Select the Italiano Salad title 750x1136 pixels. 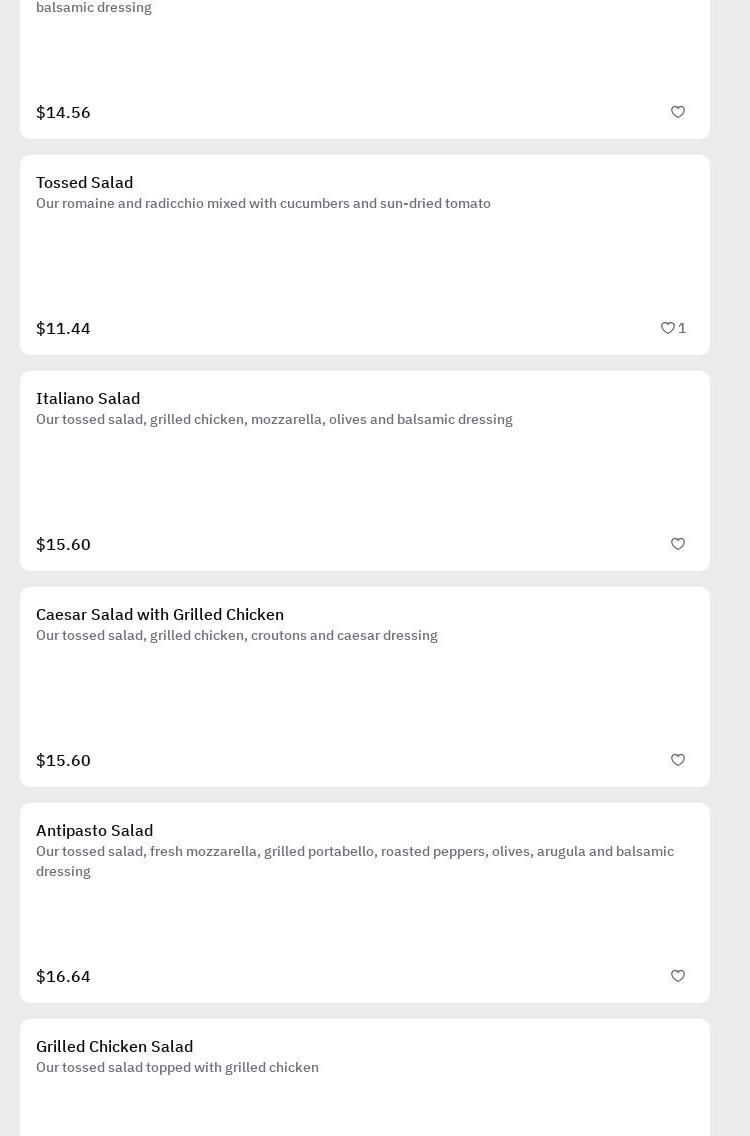pyautogui.click(x=88, y=399)
